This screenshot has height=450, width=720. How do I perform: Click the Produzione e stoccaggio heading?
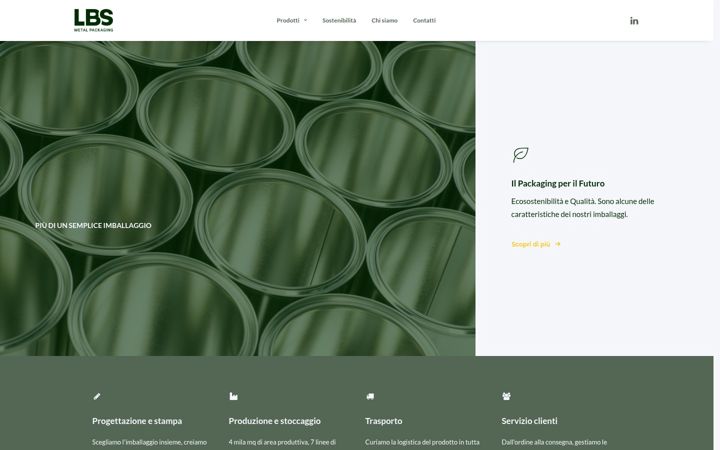click(274, 421)
